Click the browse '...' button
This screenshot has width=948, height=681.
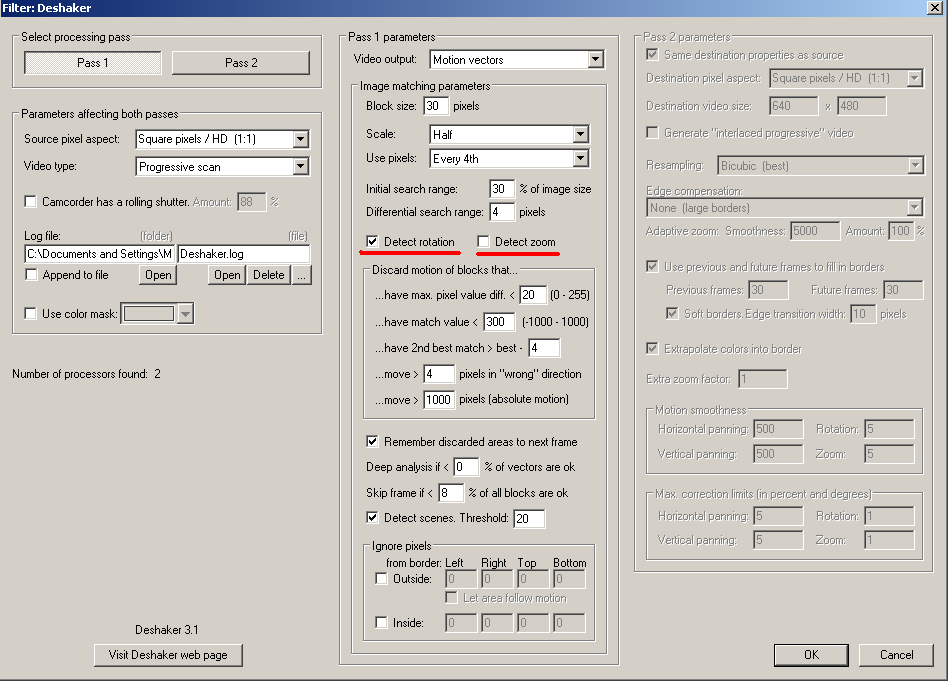point(302,275)
